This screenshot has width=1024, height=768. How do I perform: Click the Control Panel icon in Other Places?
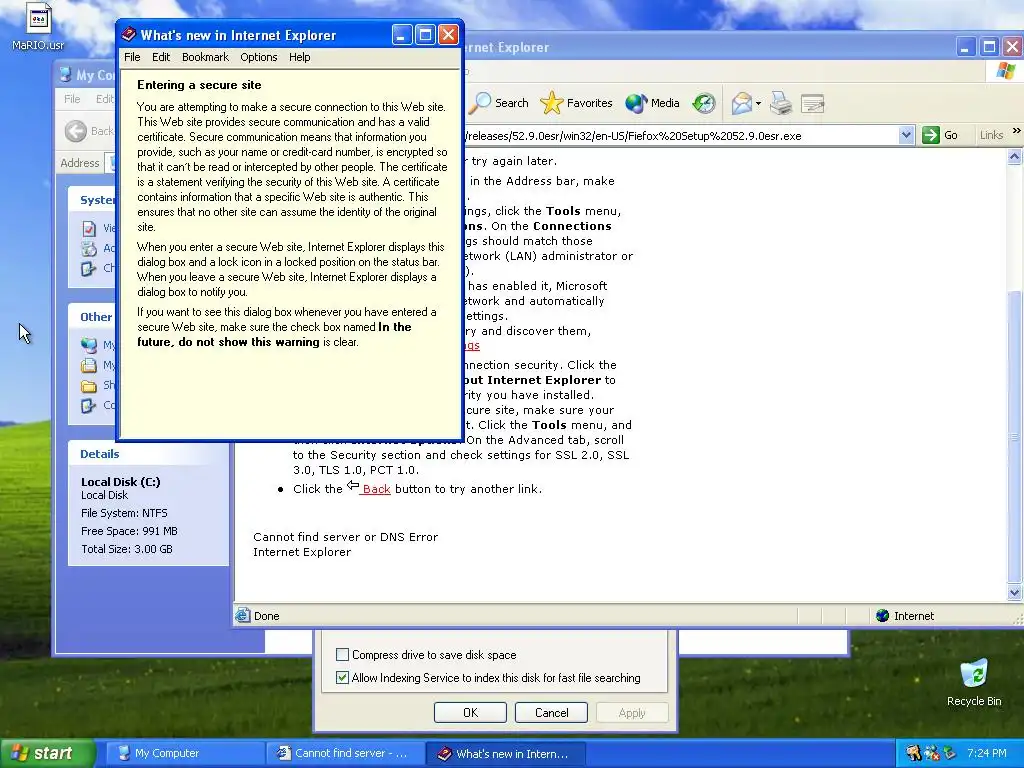click(x=89, y=405)
